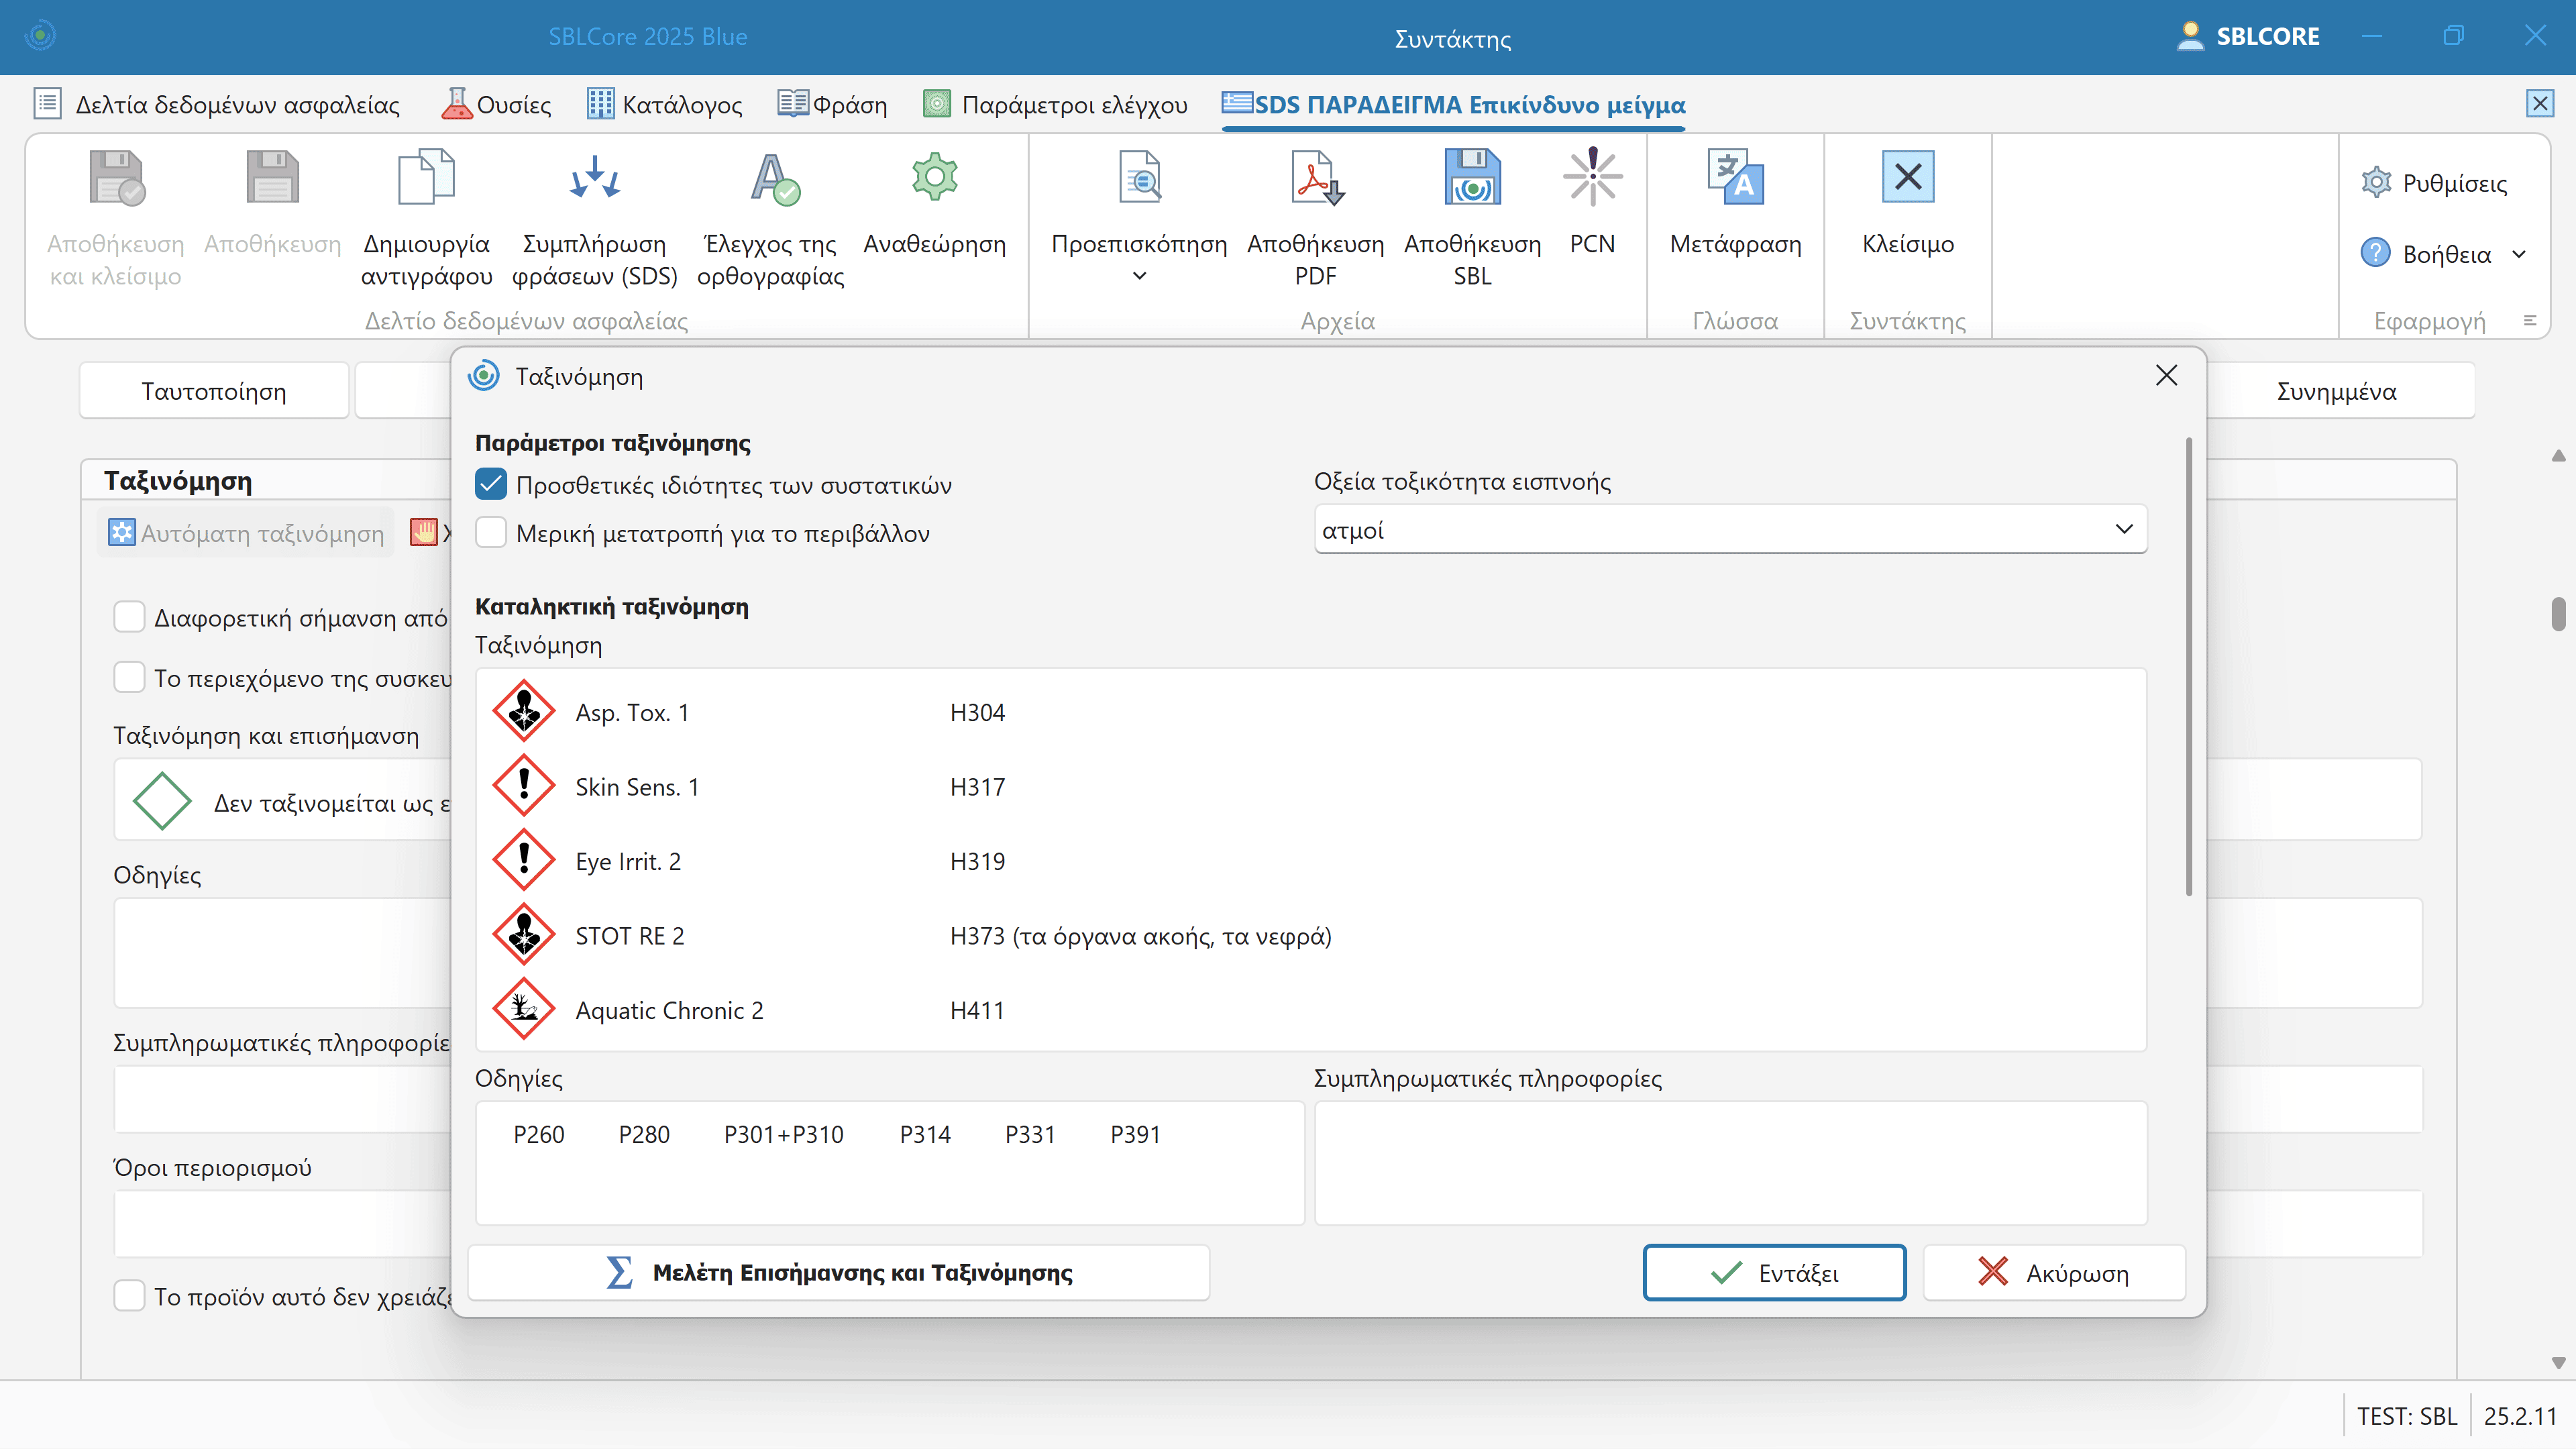
Task: Click the Save PDF icon (Αποθήκευση PDF)
Action: pyautogui.click(x=1315, y=180)
